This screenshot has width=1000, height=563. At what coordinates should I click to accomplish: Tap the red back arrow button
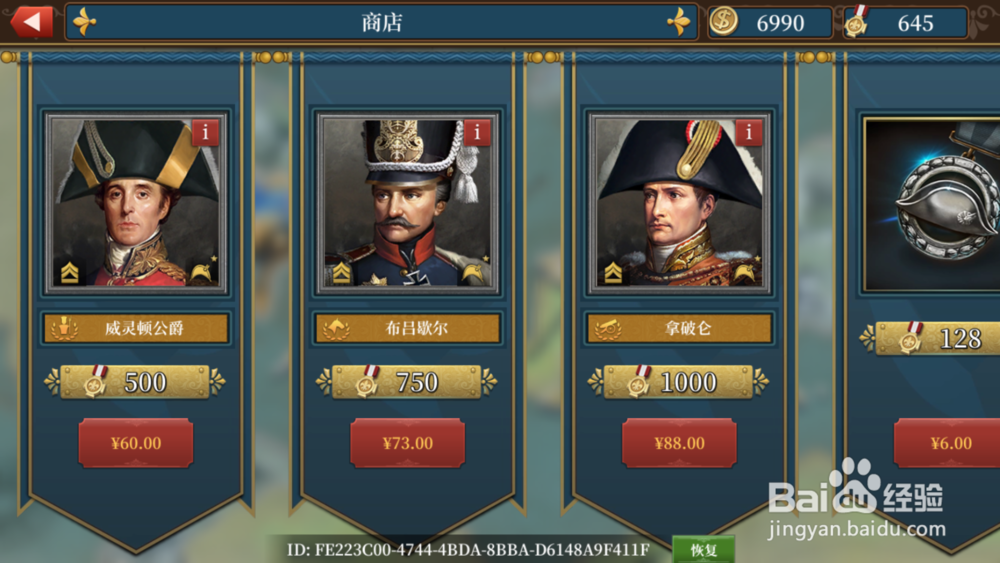coord(32,22)
